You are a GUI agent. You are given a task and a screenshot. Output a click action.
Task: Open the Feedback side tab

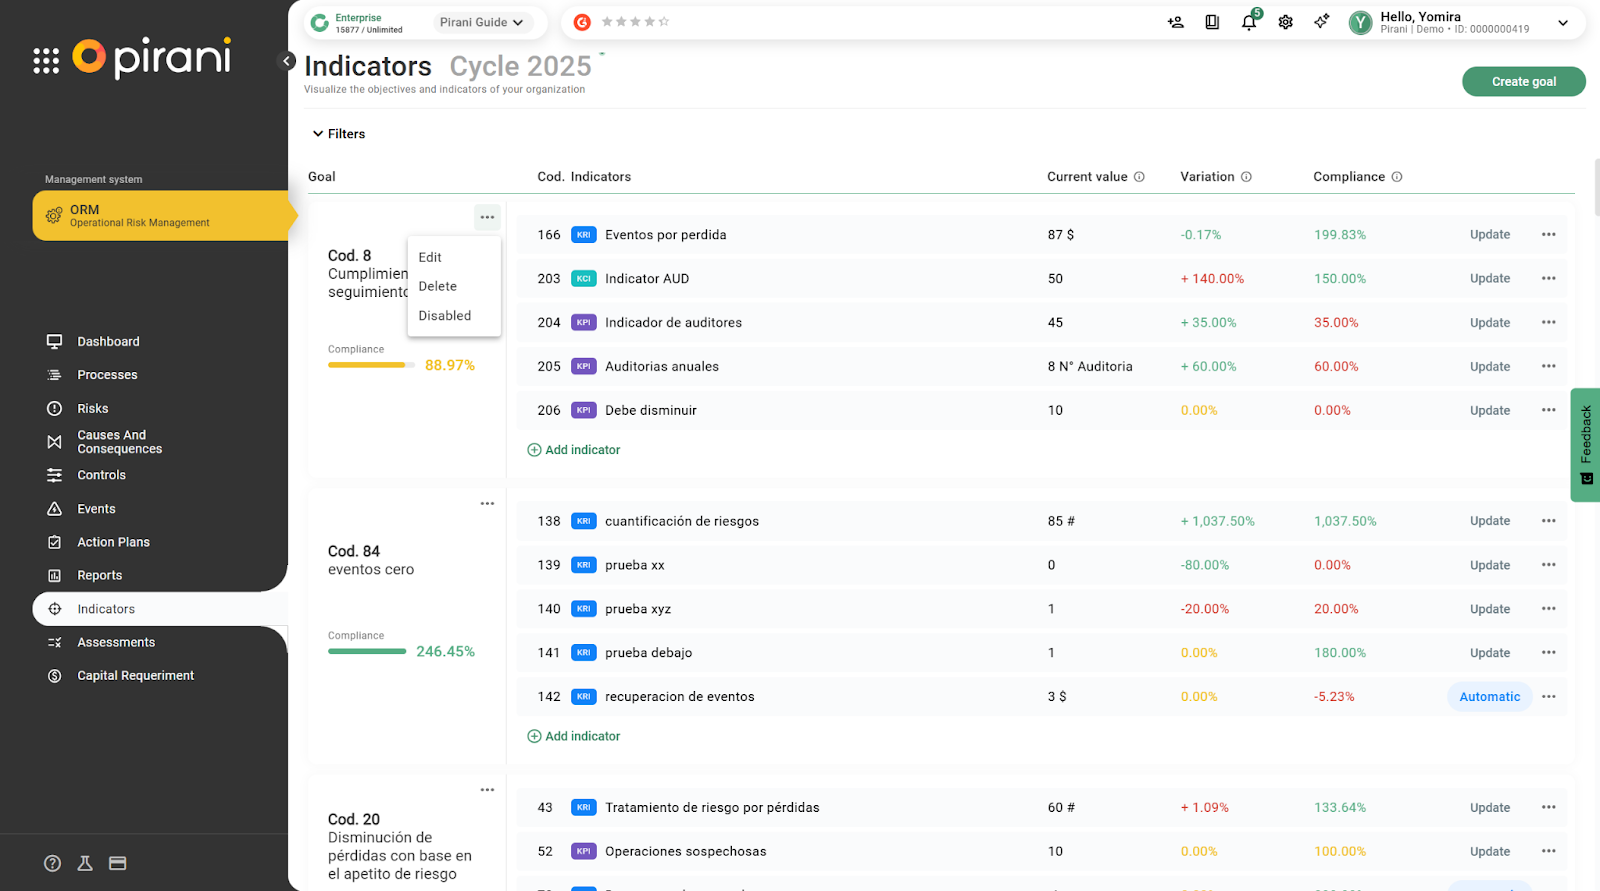[x=1586, y=445]
